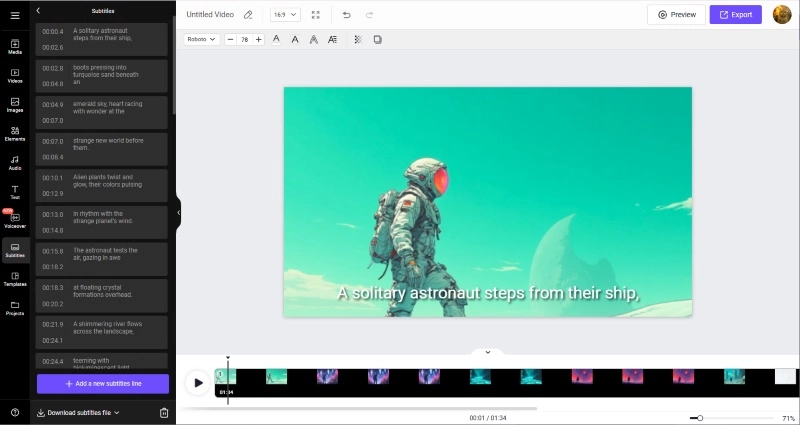Click the subtitles list vertical scrollbar
Screen dimensions: 800x425
click(x=174, y=64)
